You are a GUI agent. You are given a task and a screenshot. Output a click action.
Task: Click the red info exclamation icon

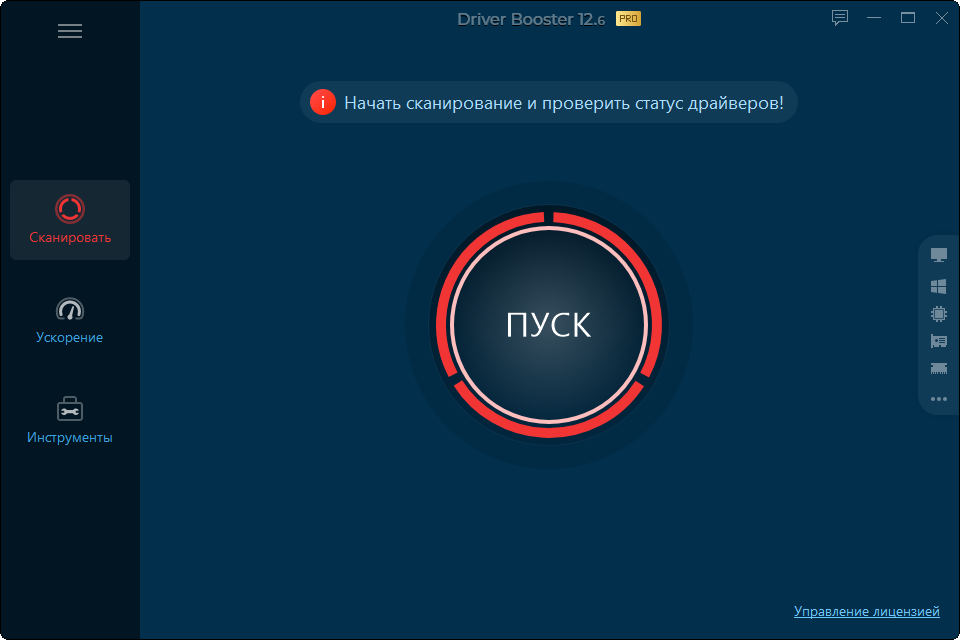pos(323,102)
